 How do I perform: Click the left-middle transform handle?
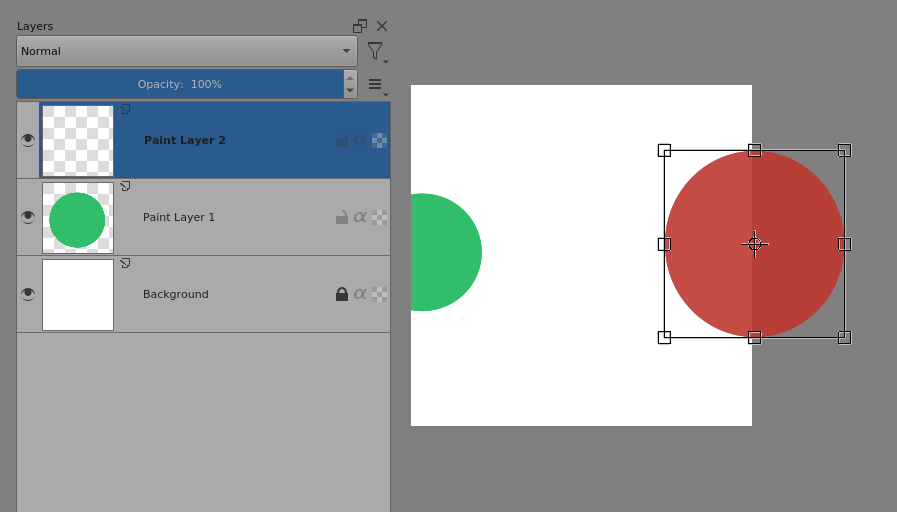point(664,244)
